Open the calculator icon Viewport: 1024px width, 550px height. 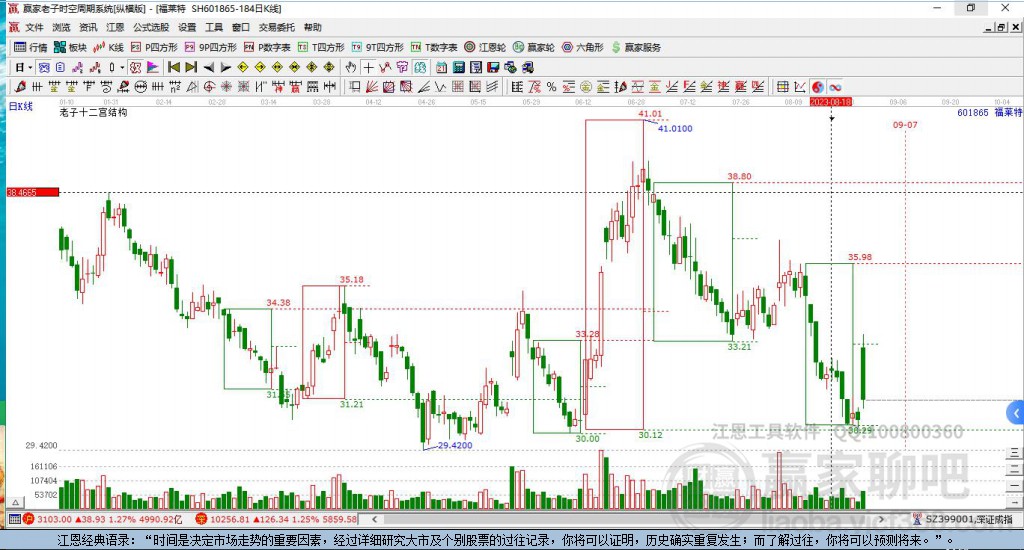[x=458, y=67]
